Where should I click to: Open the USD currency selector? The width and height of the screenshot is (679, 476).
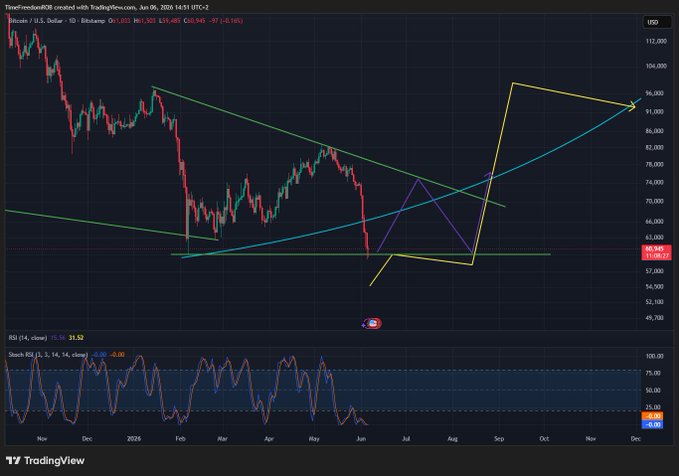(656, 22)
